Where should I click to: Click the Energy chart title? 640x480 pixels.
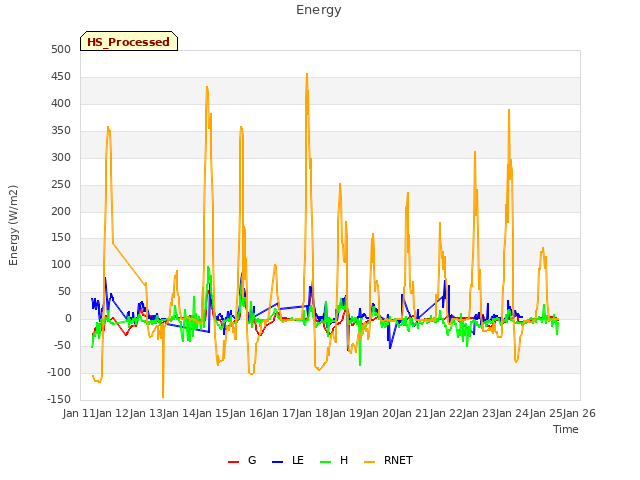[x=319, y=10]
